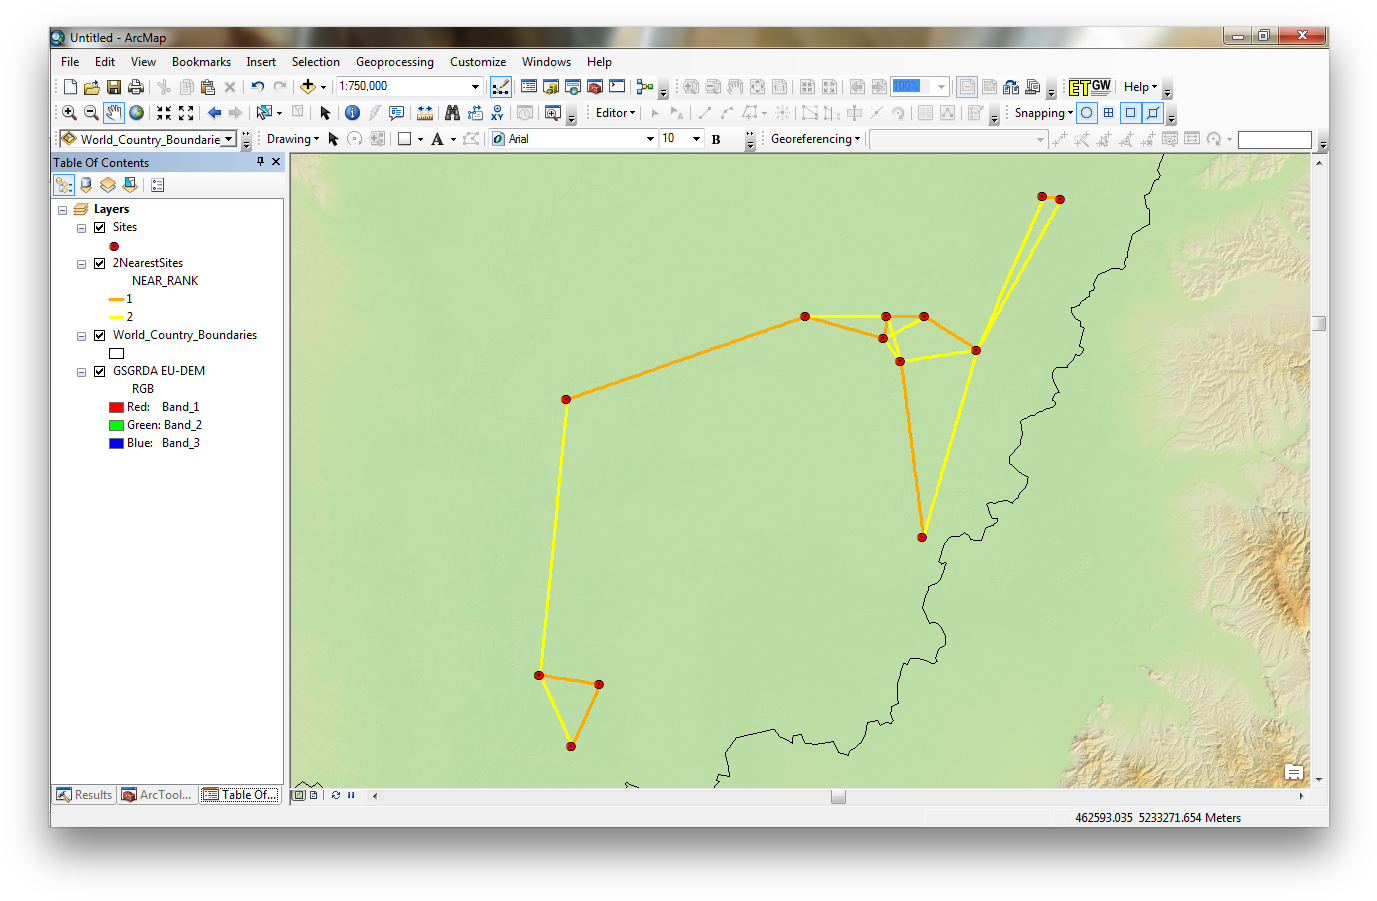
Task: Click the Go To XY tool
Action: point(497,112)
